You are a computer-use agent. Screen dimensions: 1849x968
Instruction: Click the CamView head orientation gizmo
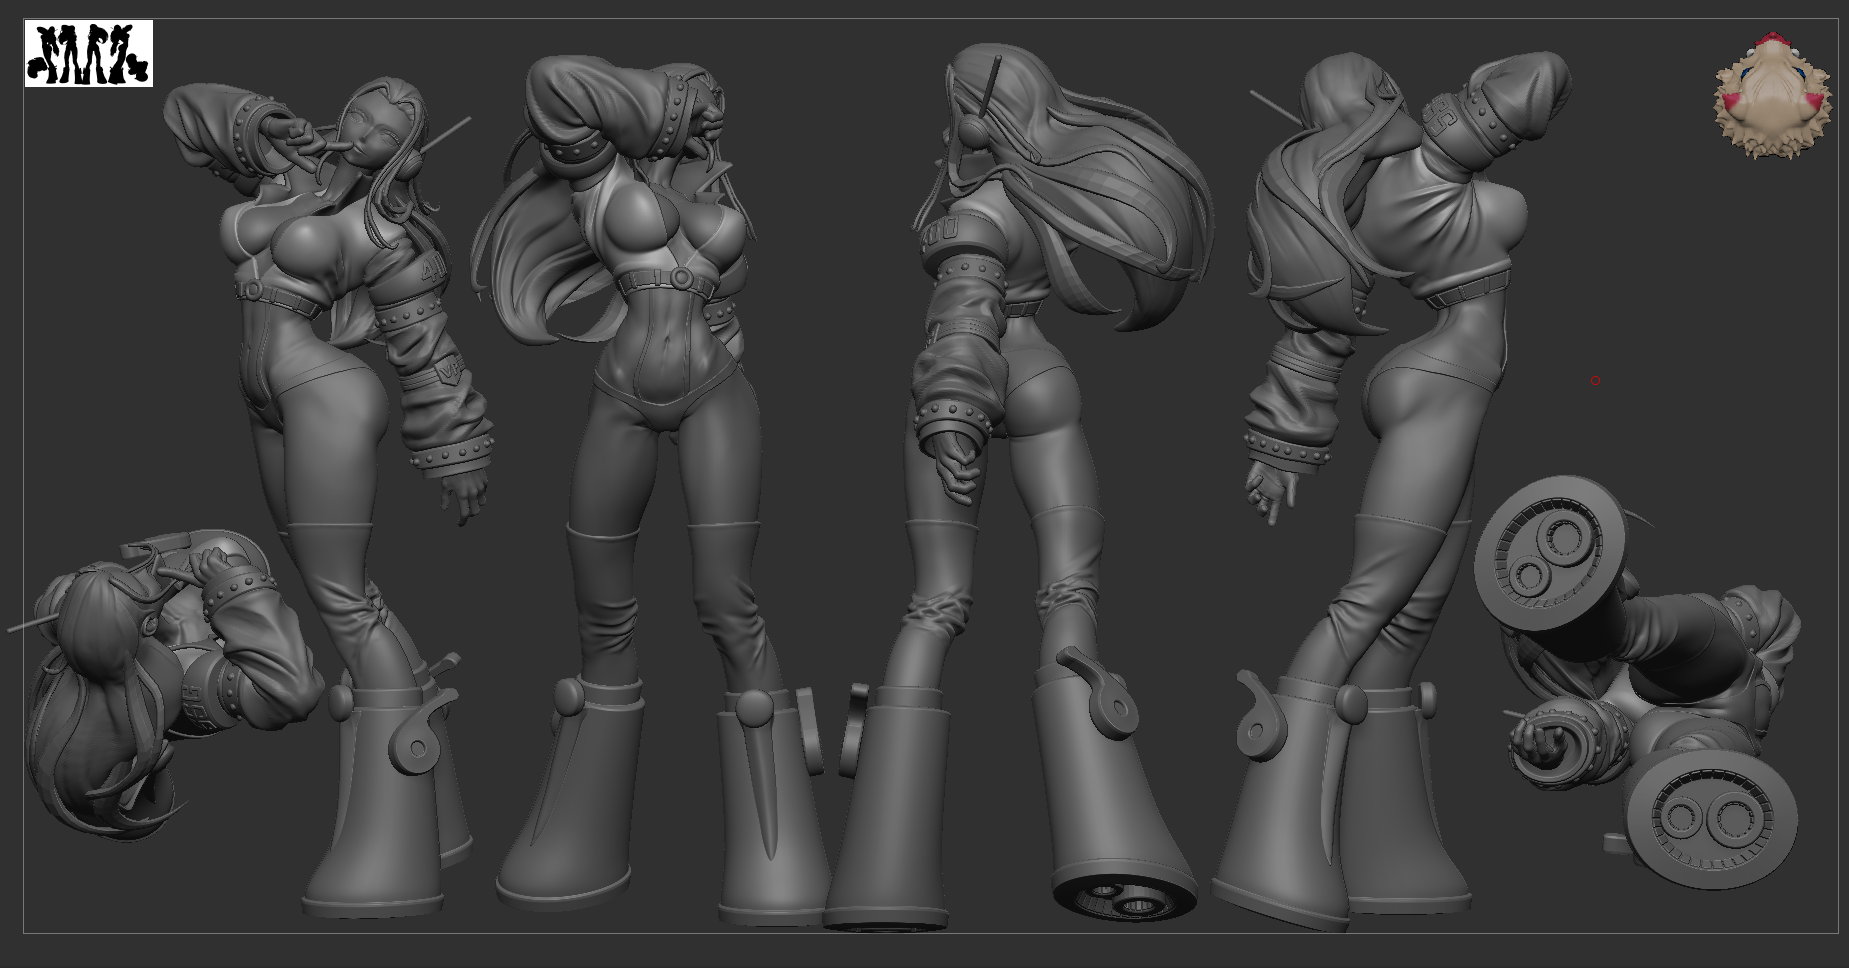click(x=1773, y=95)
